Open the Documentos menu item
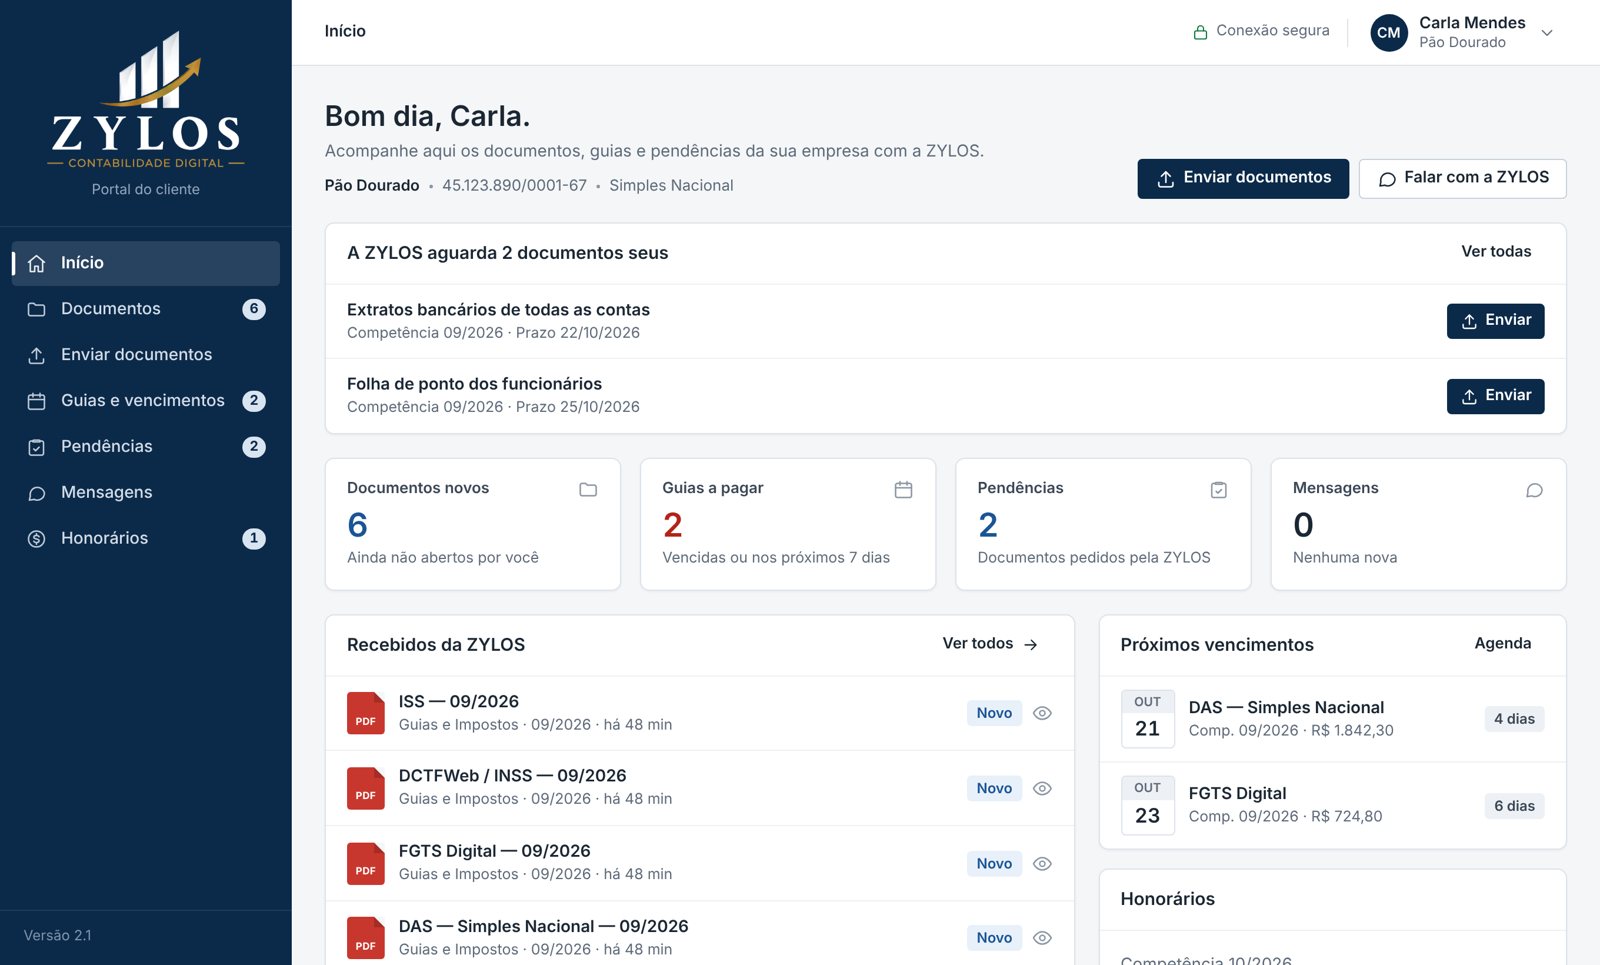1600x965 pixels. [x=146, y=309]
